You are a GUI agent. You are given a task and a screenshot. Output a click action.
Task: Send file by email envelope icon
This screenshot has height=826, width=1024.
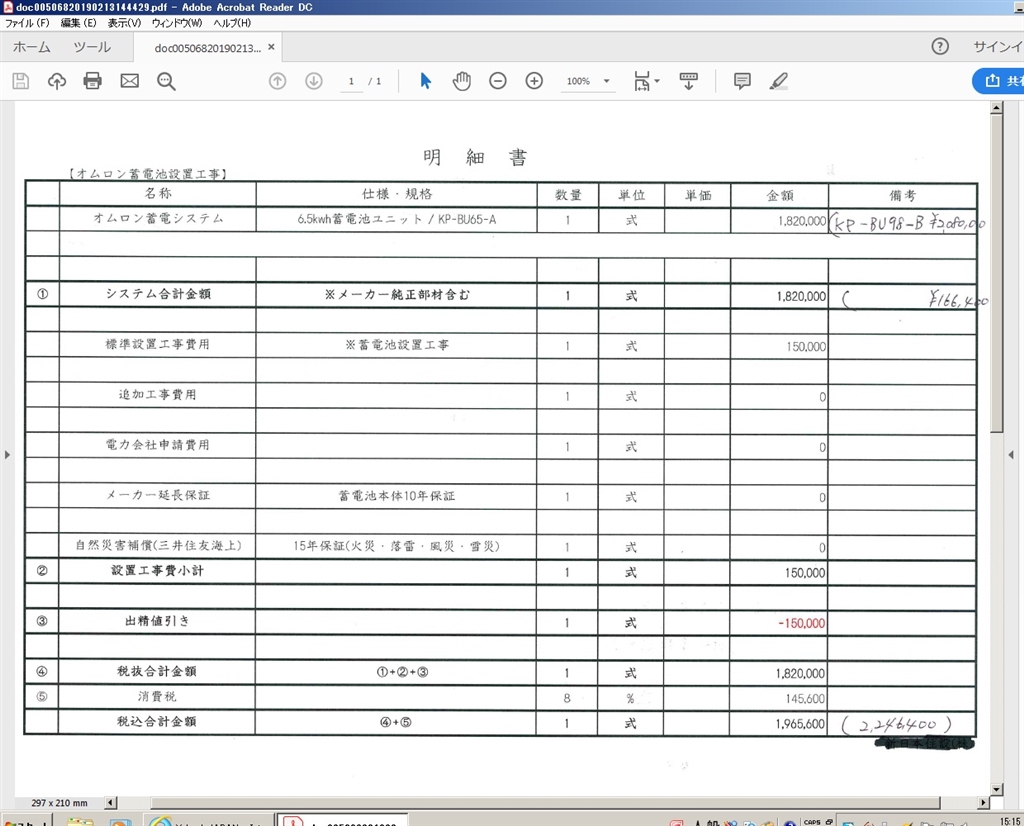(129, 81)
